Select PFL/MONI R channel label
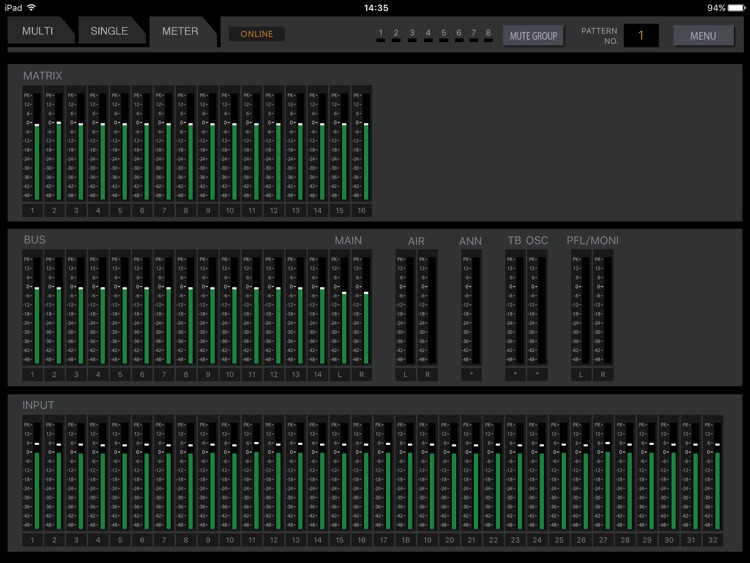 click(x=603, y=375)
